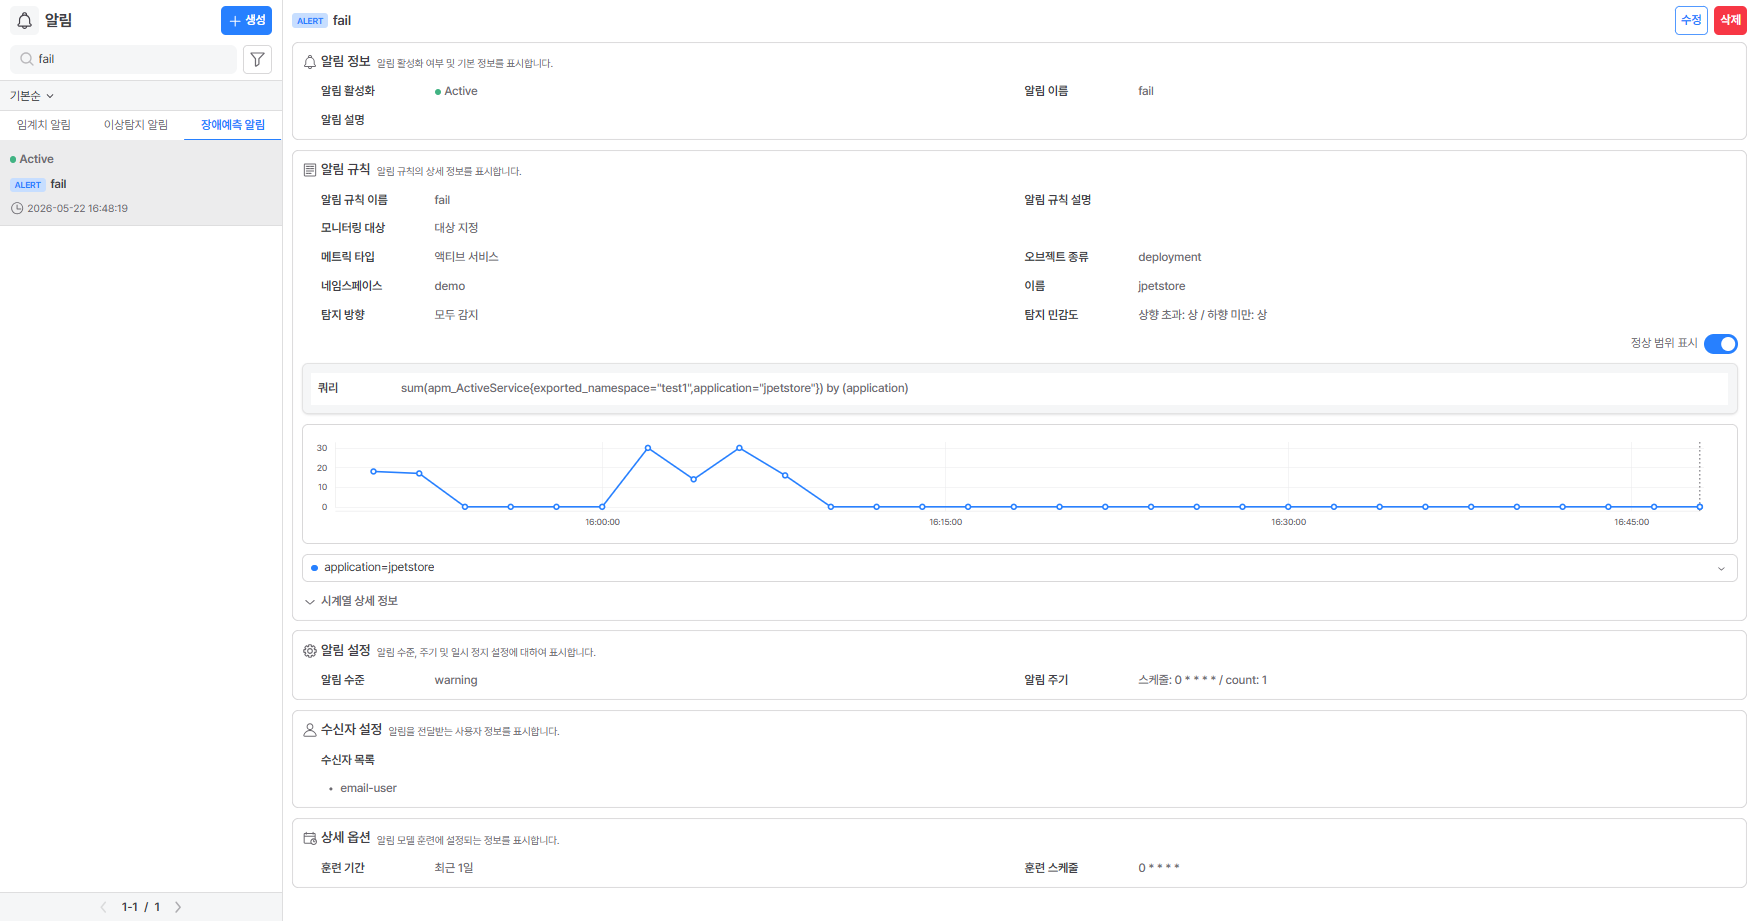This screenshot has height=921, width=1757.
Task: Go to previous page arrow in pagination
Action: click(x=103, y=907)
